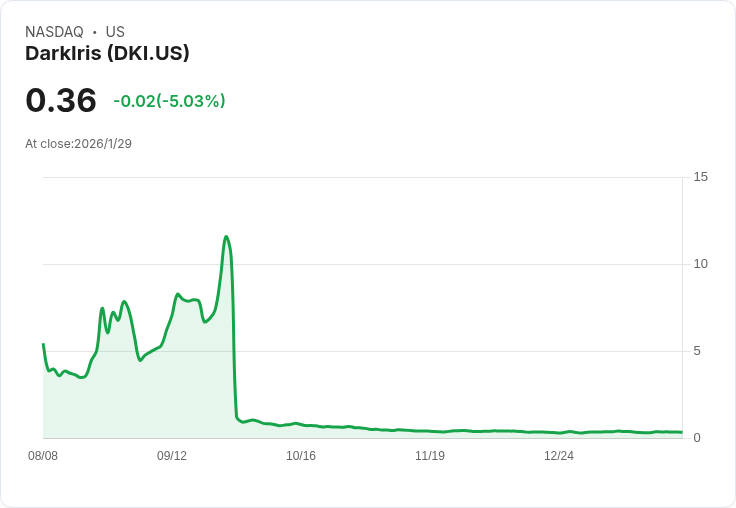
Task: Click the 5 label on the y-axis
Action: [x=697, y=351]
